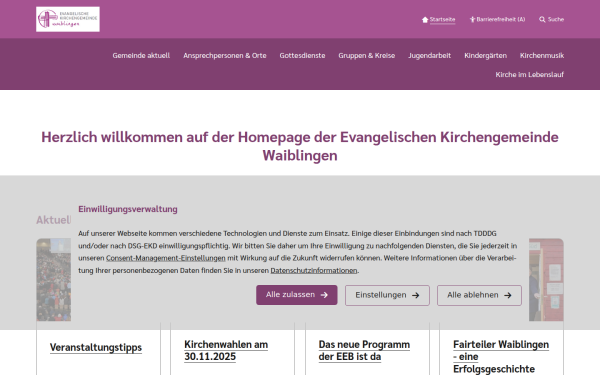Open the Kindergärten menu
Viewport: 600px width, 375px height.
pyautogui.click(x=485, y=55)
